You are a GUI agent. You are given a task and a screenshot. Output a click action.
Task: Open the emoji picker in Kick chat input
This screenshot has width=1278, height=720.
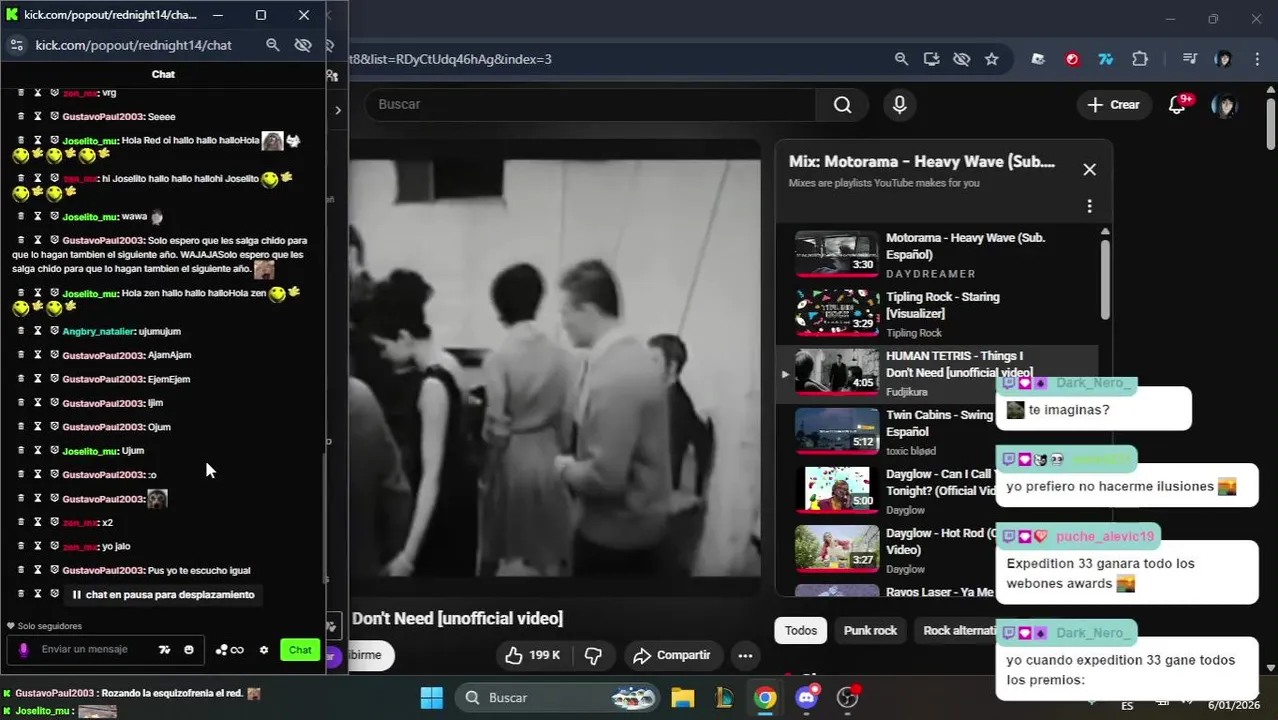click(x=189, y=650)
